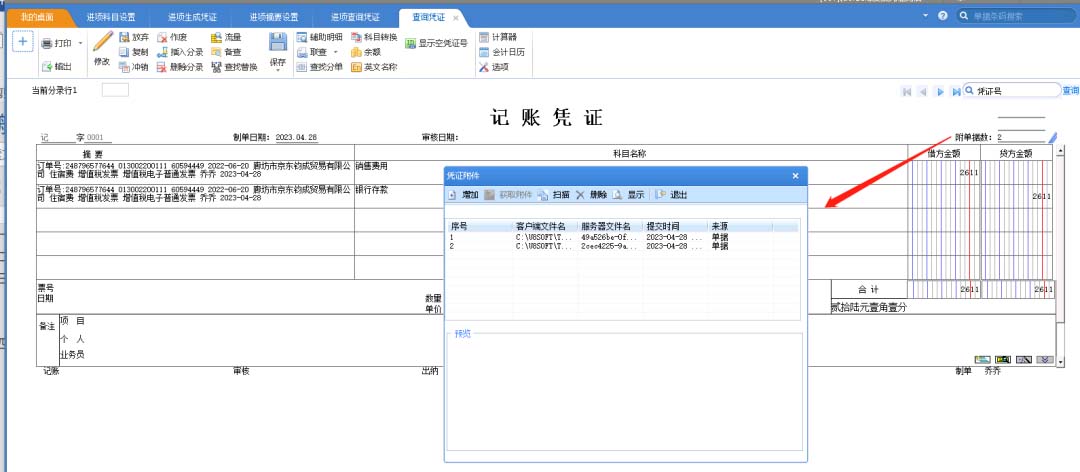Image resolution: width=1080 pixels, height=472 pixels.
Task: Click the 作废 void voucher button
Action: (x=172, y=37)
